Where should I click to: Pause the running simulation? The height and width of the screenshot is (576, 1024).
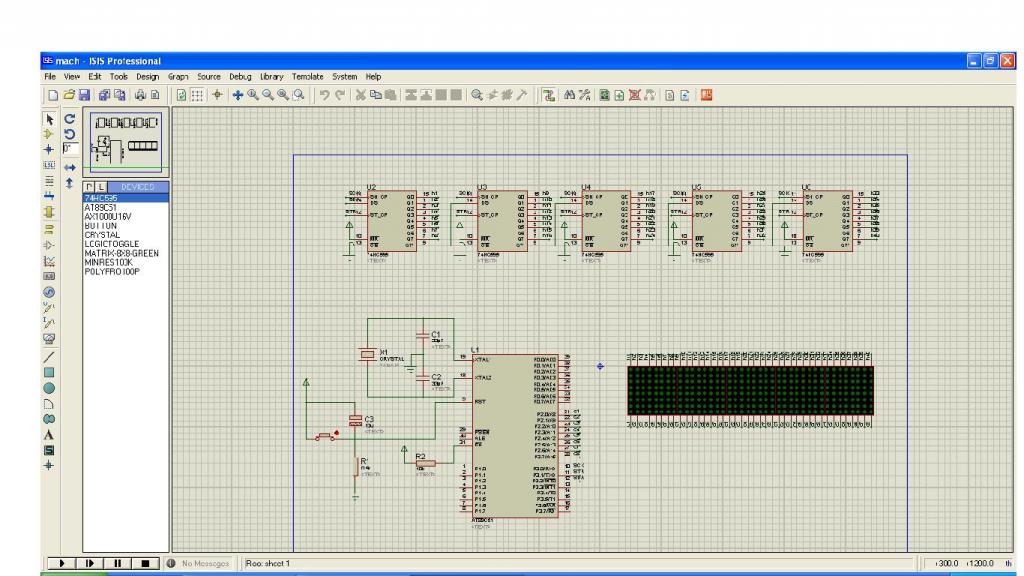(x=118, y=563)
